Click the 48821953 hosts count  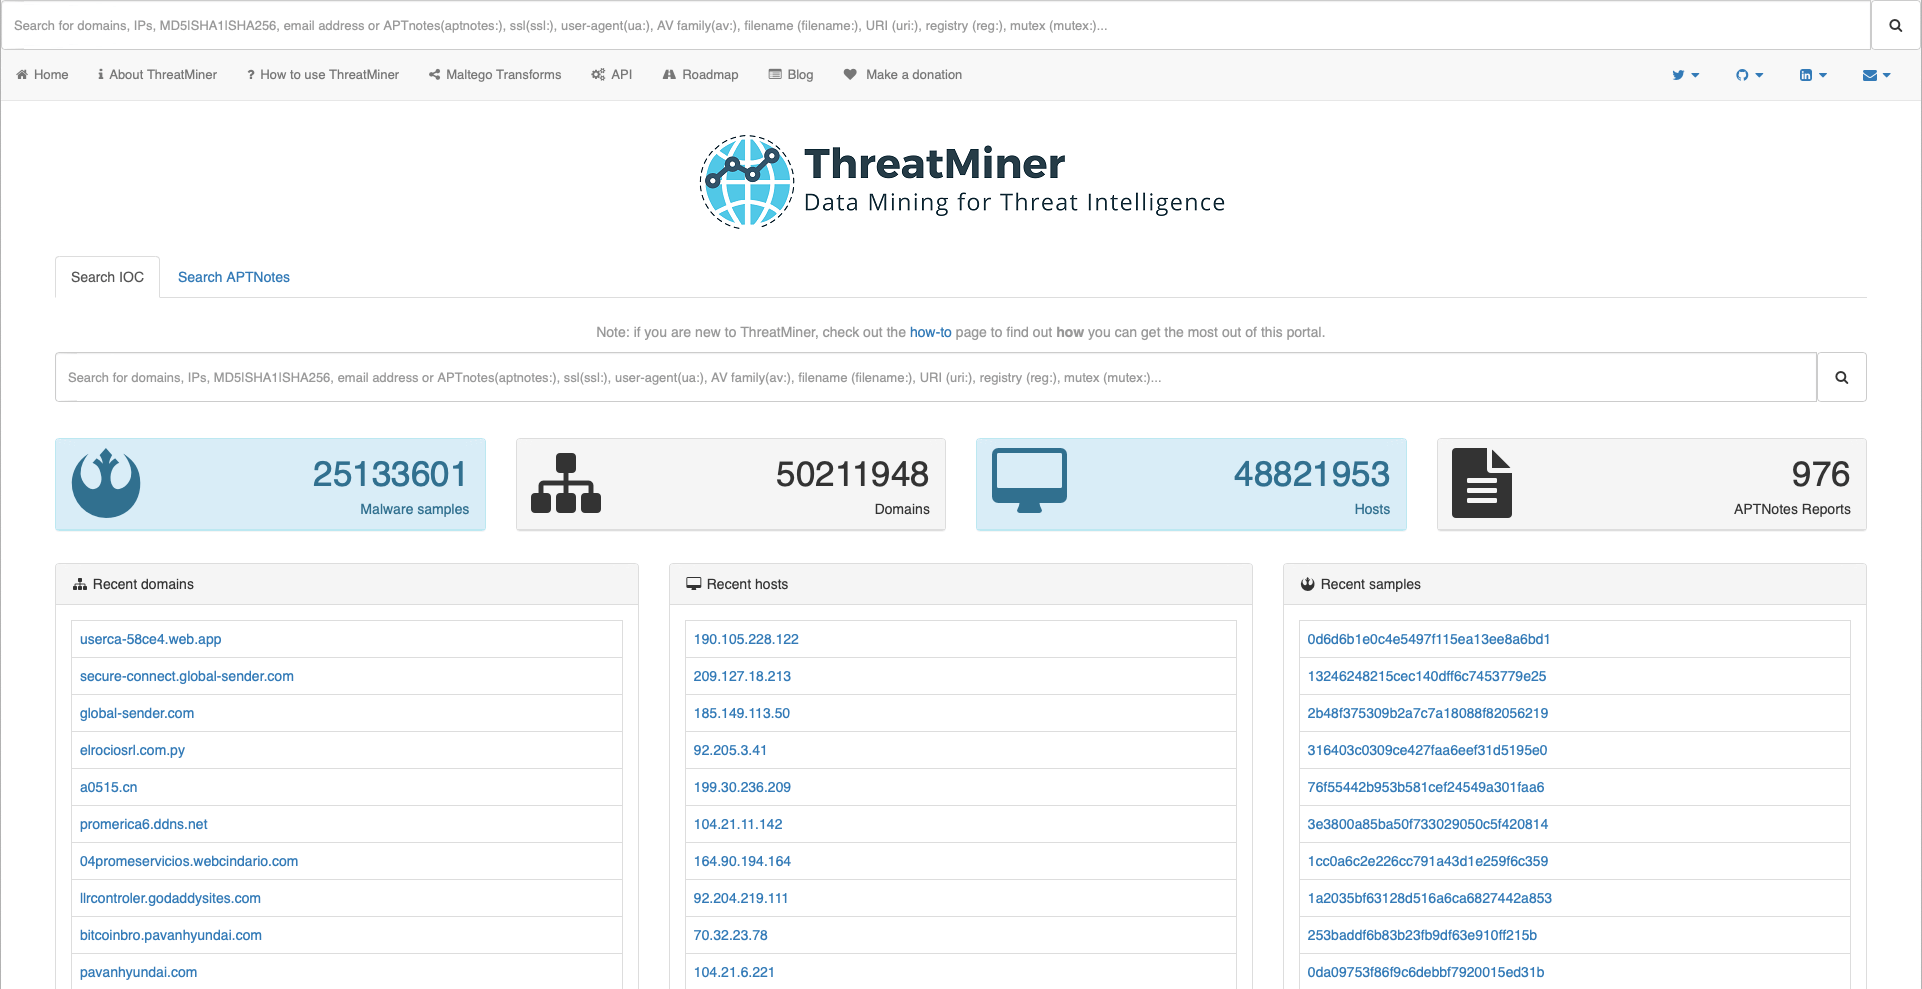point(1311,474)
